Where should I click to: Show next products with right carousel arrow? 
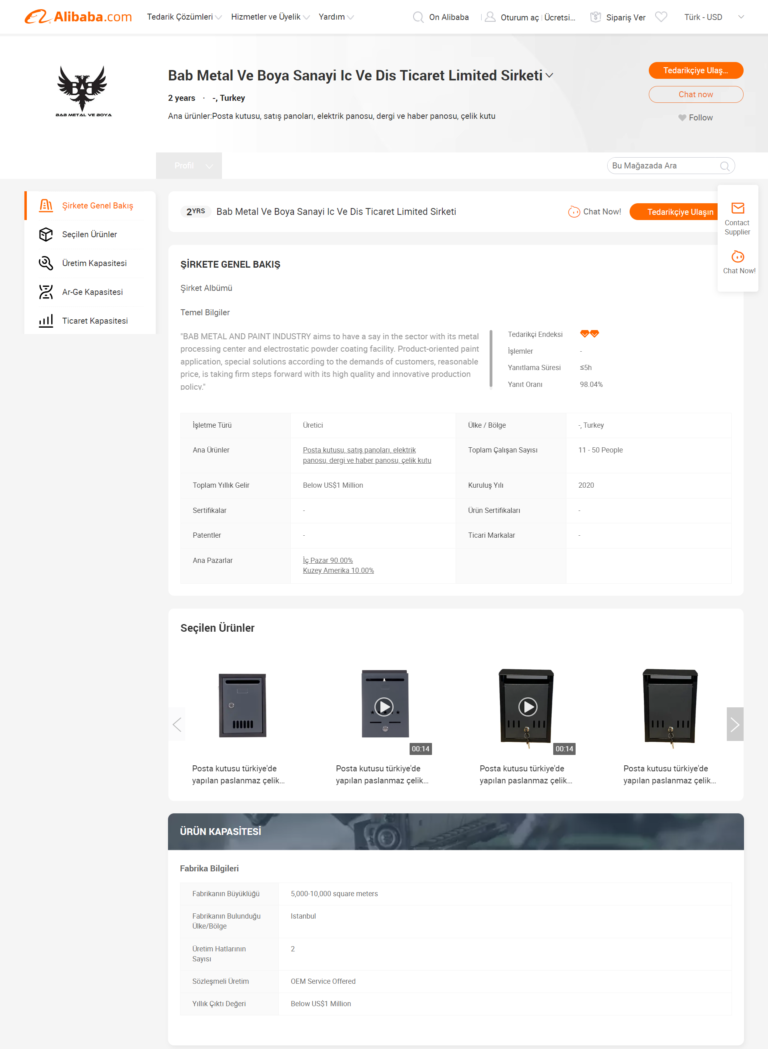click(735, 724)
